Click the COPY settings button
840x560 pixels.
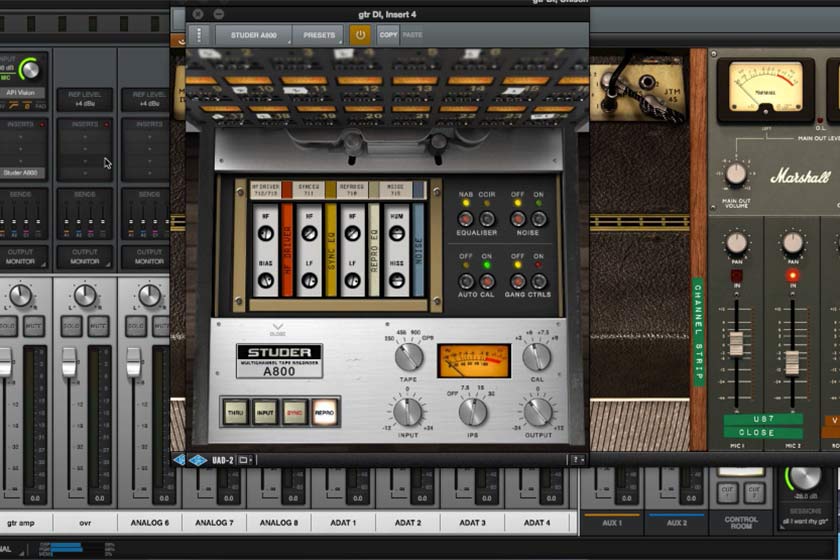(x=388, y=35)
